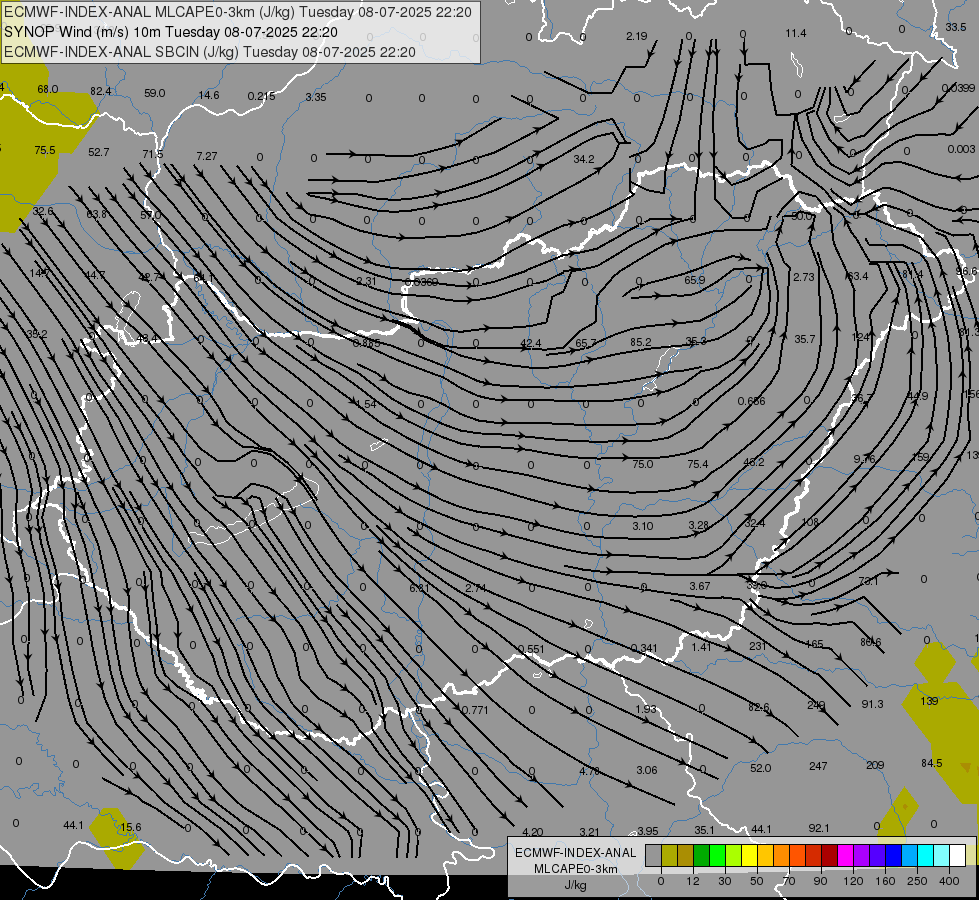Image resolution: width=979 pixels, height=900 pixels.
Task: Select the map value 1.41
Action: (x=701, y=647)
